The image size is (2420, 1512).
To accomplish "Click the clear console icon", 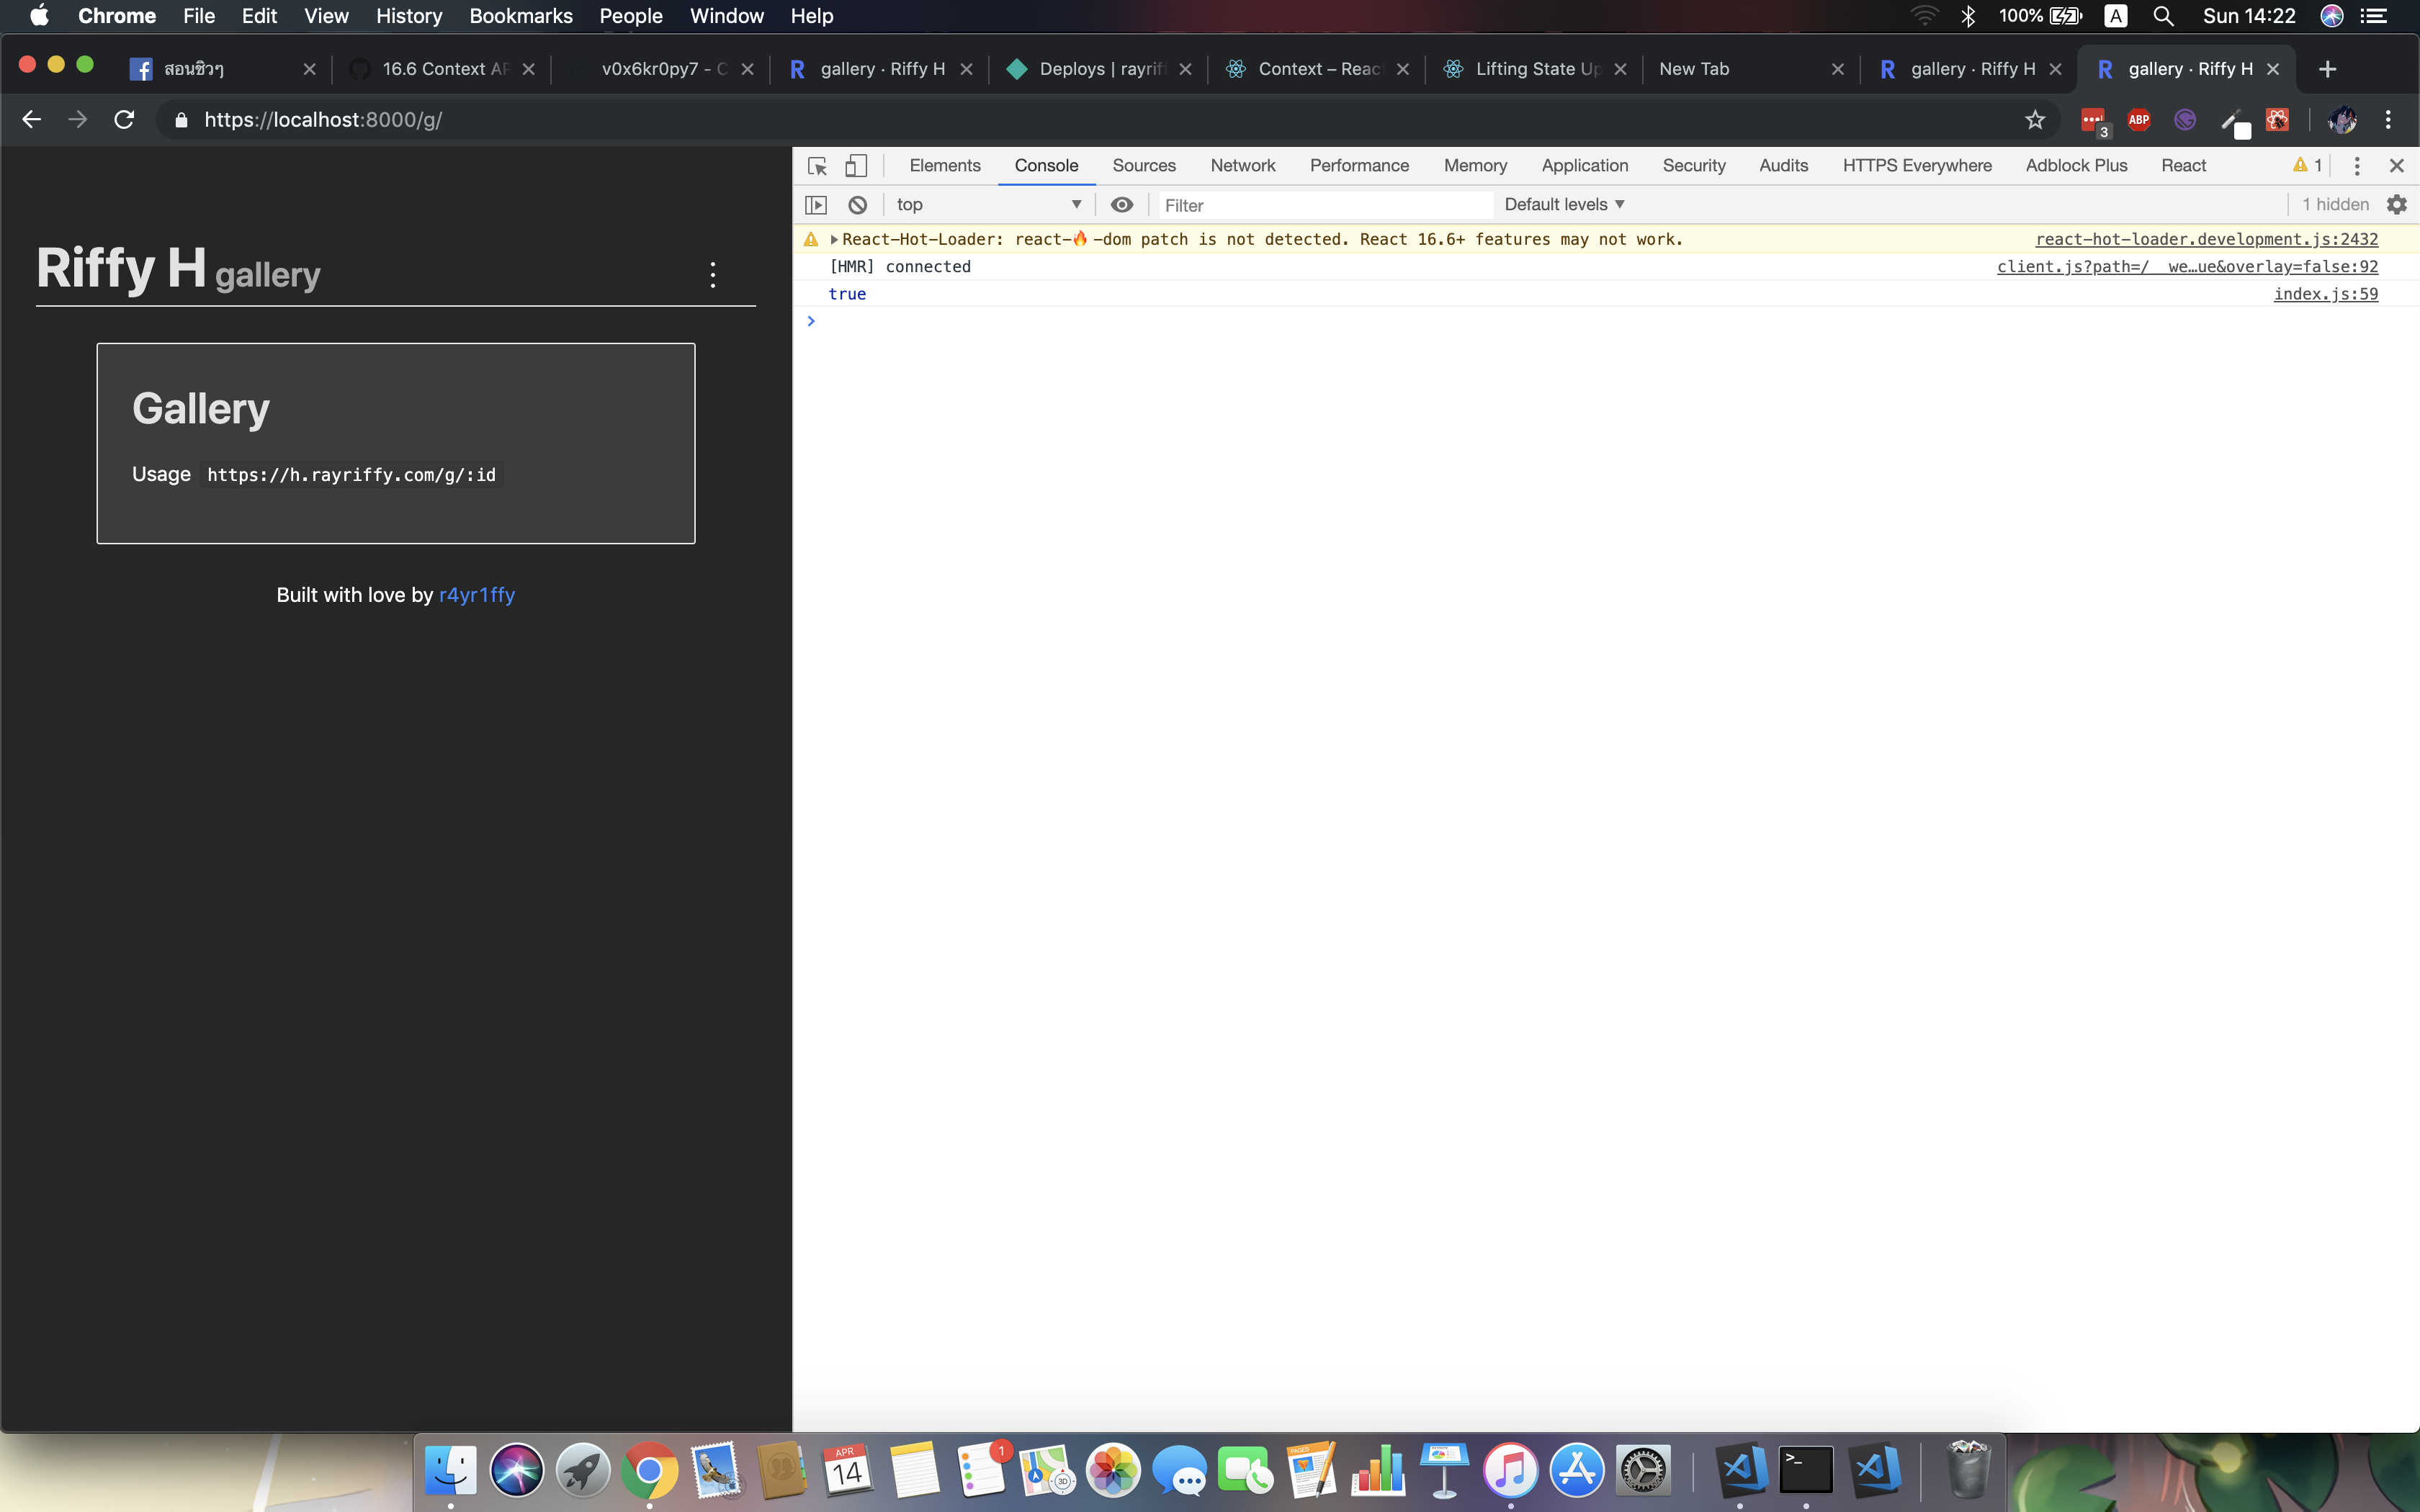I will (859, 204).
